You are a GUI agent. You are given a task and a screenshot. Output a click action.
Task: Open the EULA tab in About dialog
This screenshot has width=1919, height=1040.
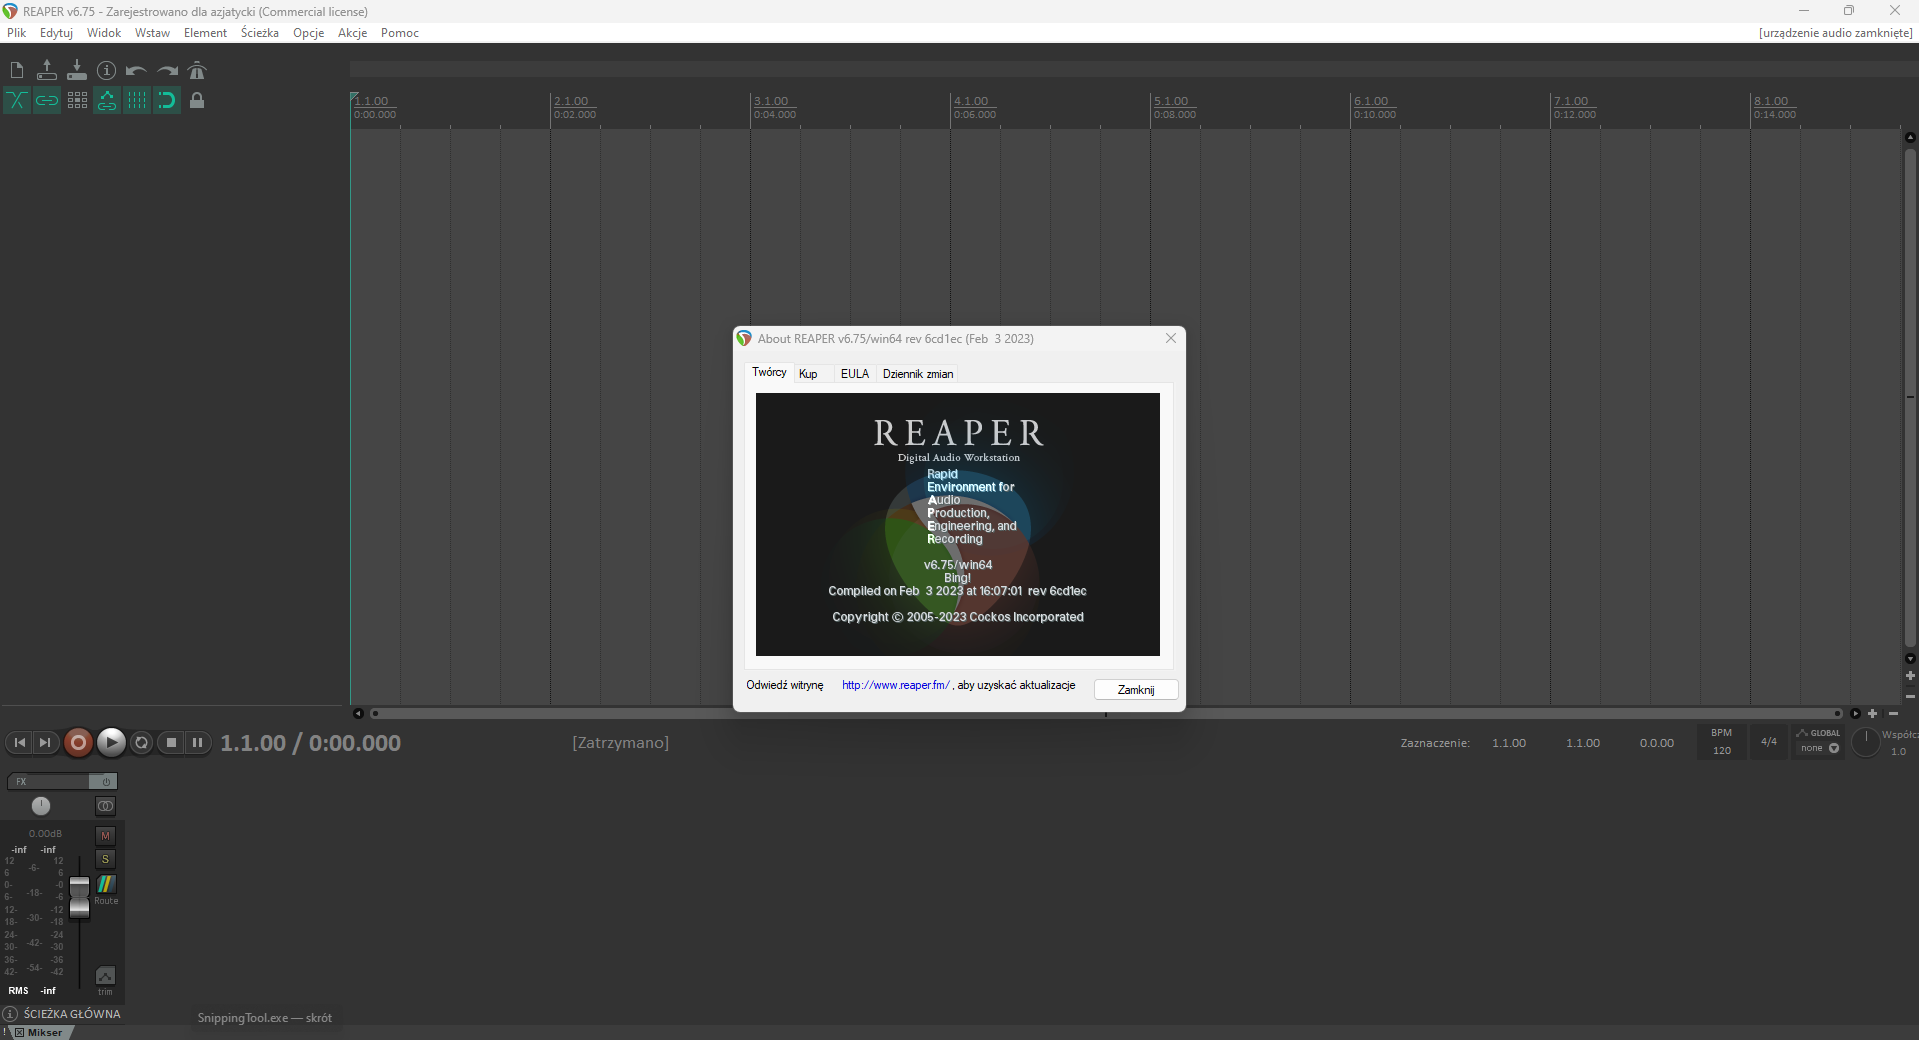click(855, 374)
